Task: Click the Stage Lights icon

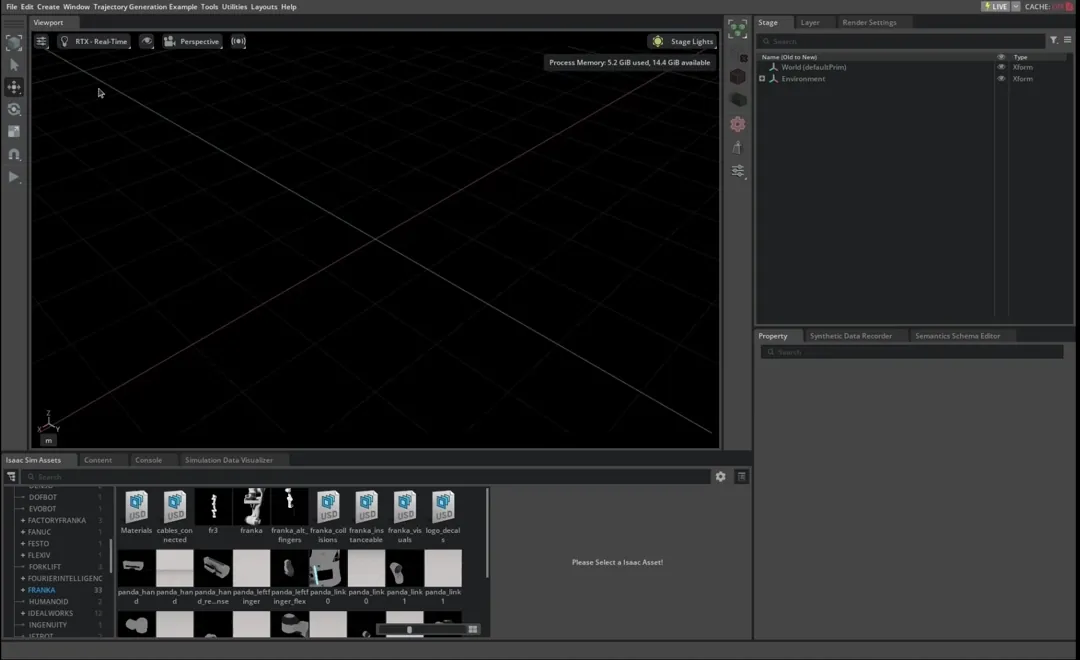Action: [x=657, y=41]
